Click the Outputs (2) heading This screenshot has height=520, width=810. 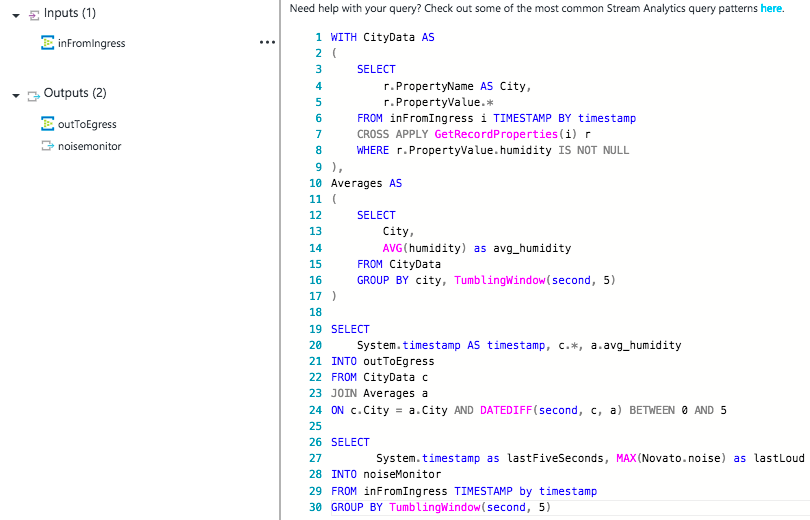tap(75, 93)
